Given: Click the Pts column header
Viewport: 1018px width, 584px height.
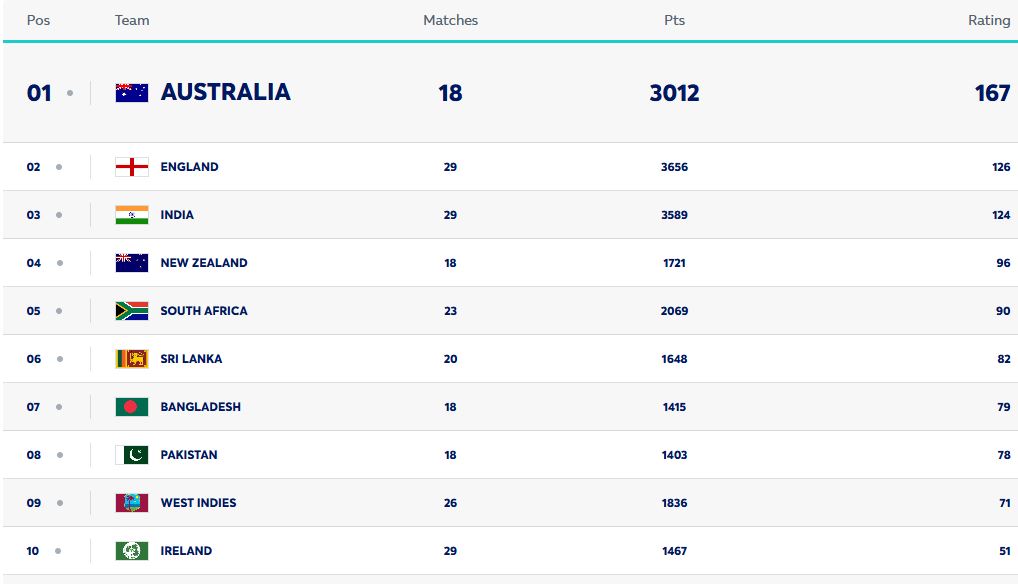Looking at the screenshot, I should tap(674, 20).
